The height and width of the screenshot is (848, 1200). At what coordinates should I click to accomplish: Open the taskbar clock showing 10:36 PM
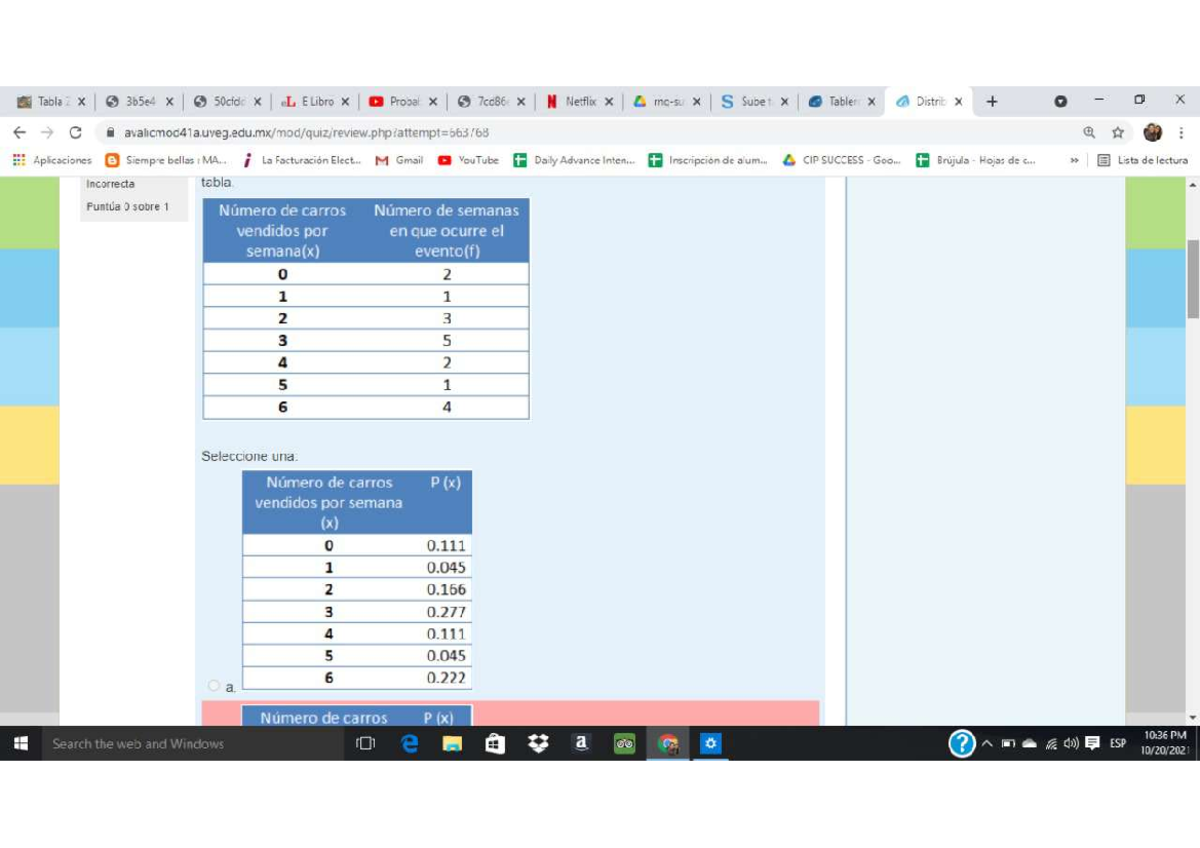pos(1164,744)
